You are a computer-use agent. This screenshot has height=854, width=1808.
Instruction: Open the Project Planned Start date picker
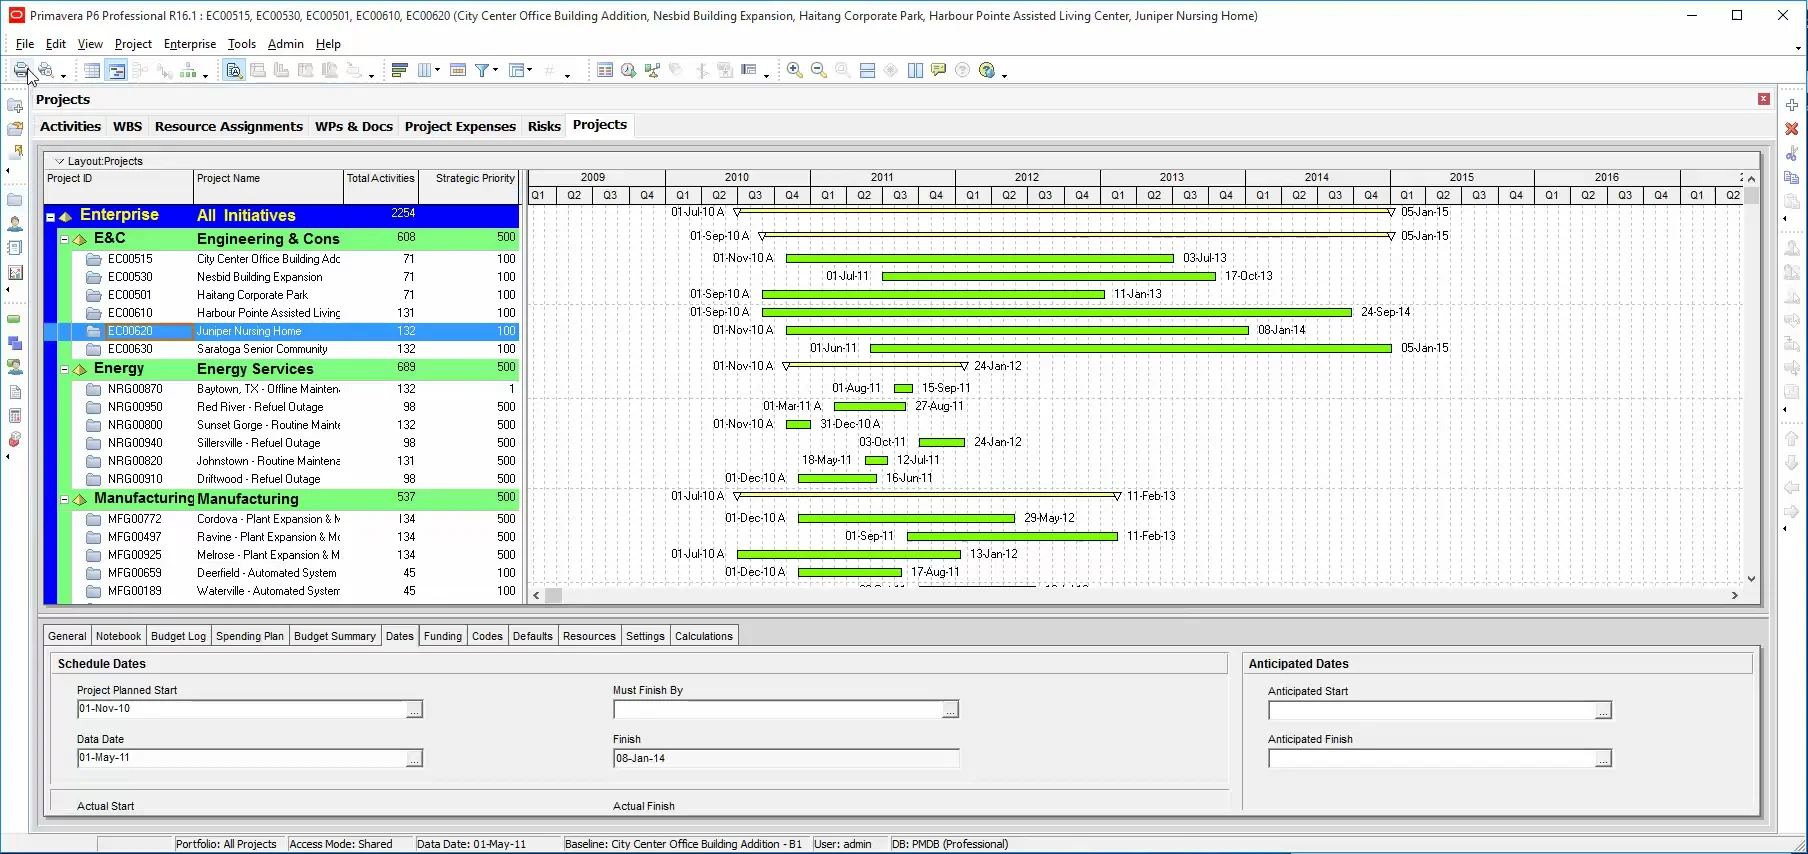[414, 709]
